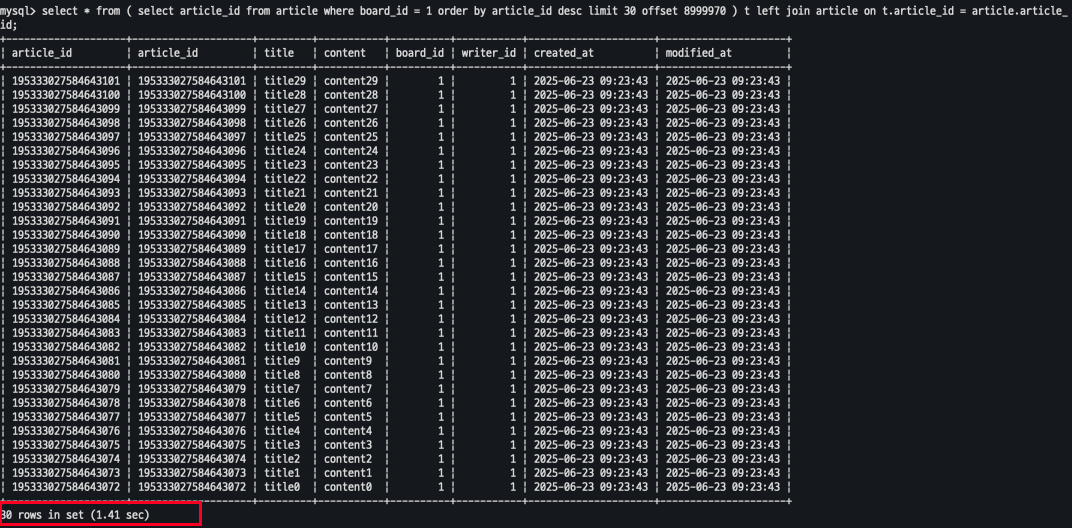This screenshot has width=1072, height=528.
Task: Click the "title10" cell
Action: coord(284,347)
